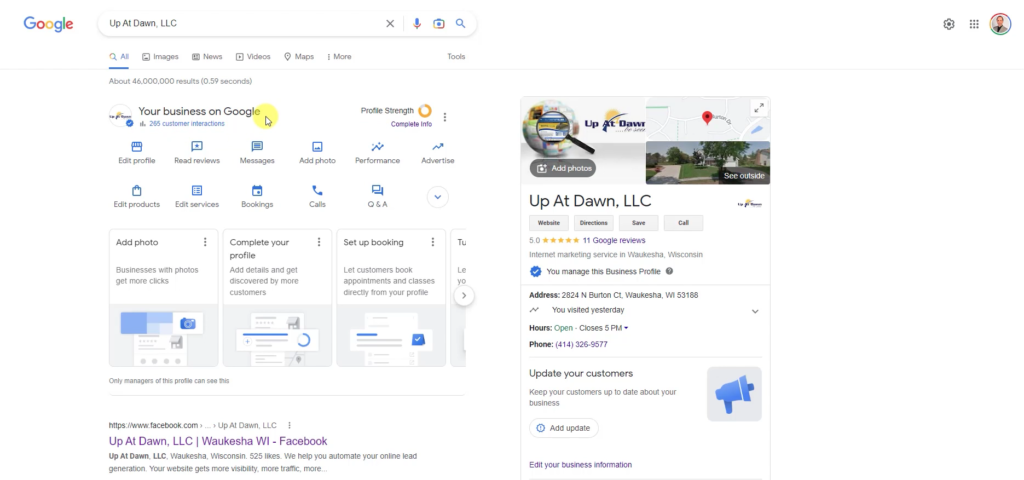The height and width of the screenshot is (480, 1024).
Task: Click the megaphone update illustration
Action: click(x=734, y=394)
